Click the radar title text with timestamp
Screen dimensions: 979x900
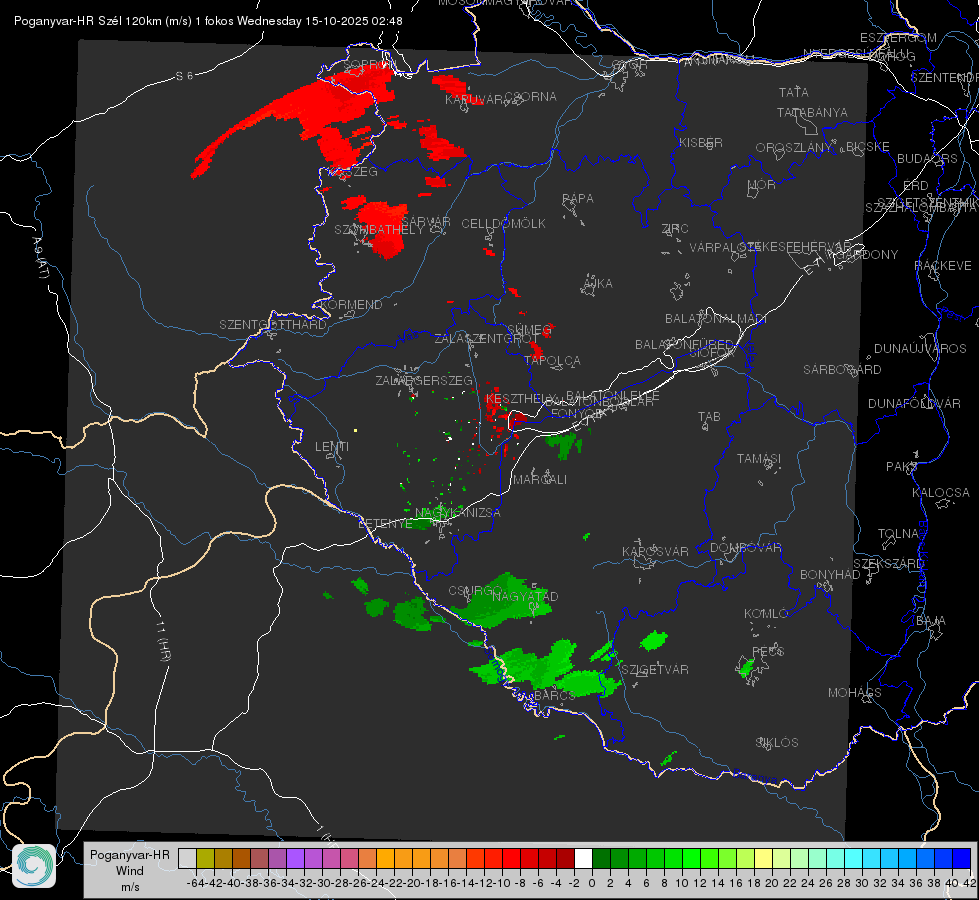pyautogui.click(x=208, y=21)
